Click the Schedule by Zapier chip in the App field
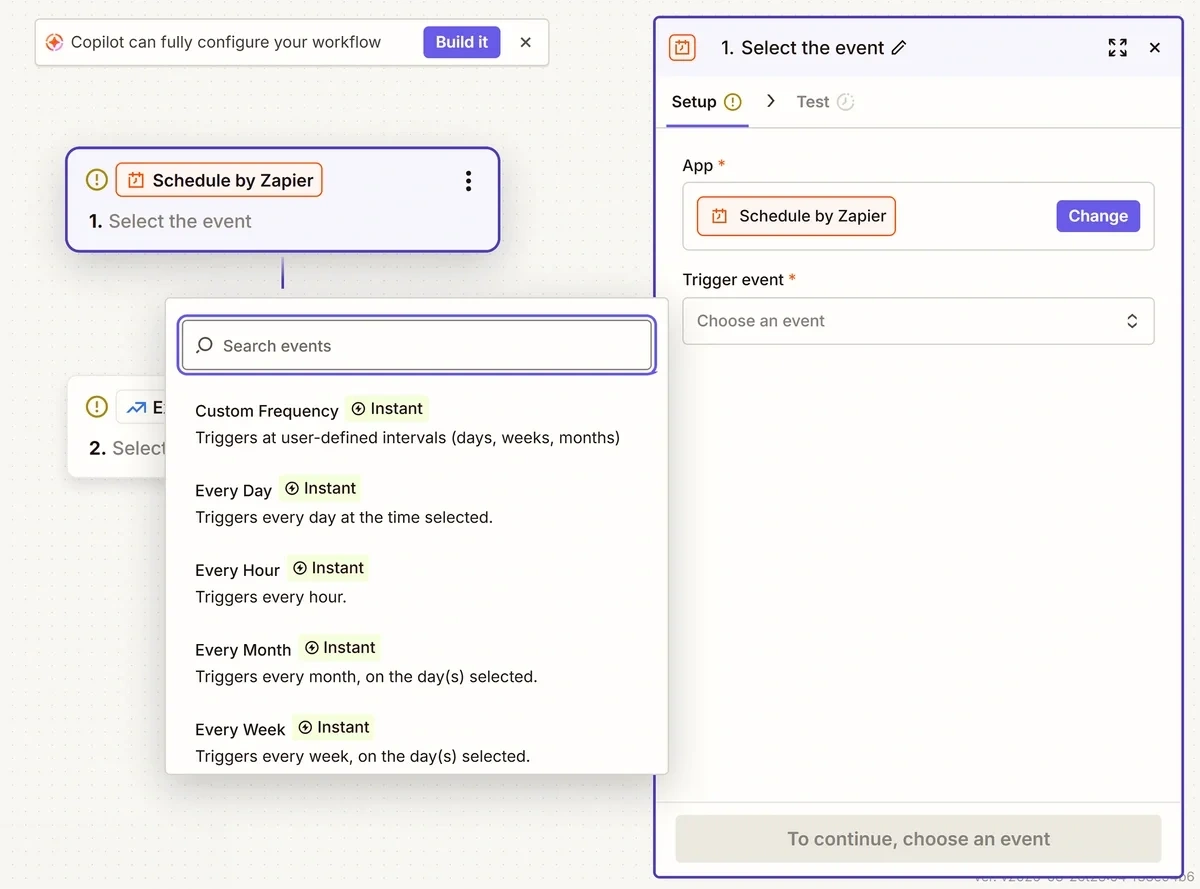The width and height of the screenshot is (1200, 889). pyautogui.click(x=796, y=216)
